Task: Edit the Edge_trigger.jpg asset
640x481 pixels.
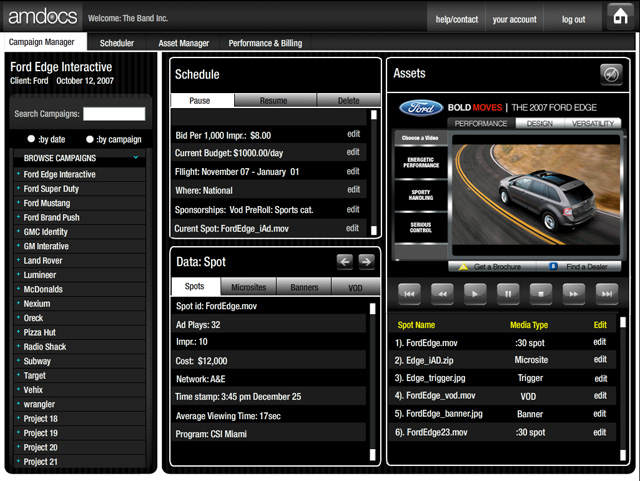Action: click(x=601, y=379)
